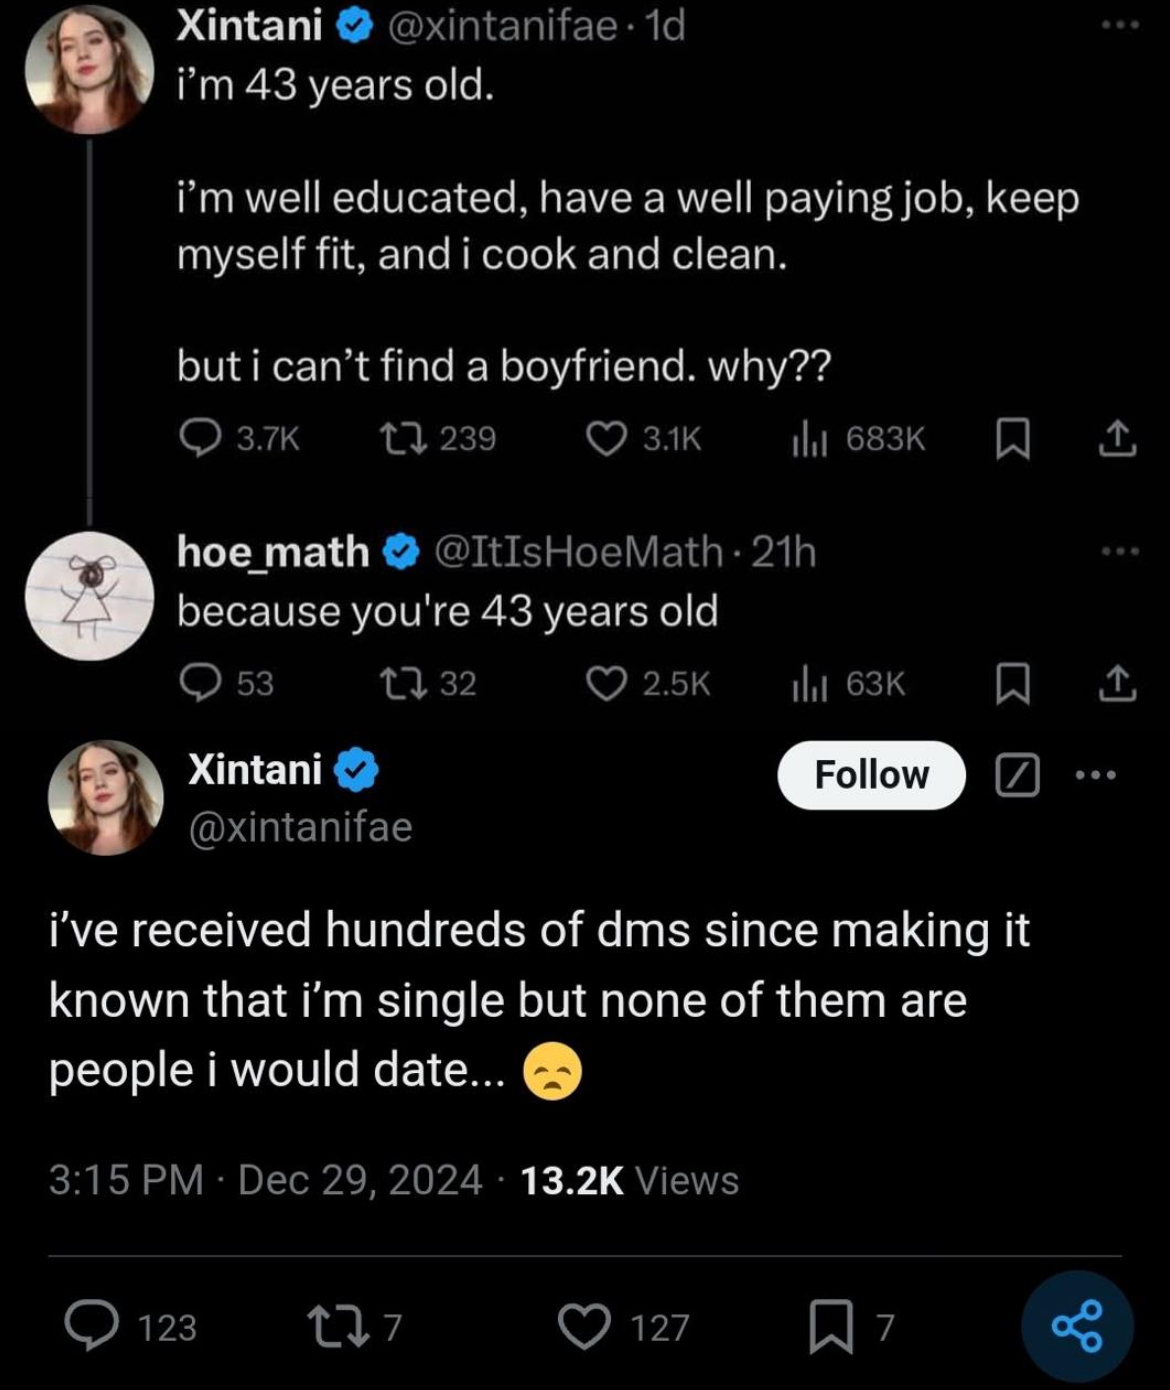Open more options for the main post
Viewport: 1170px width, 1390px height.
(x=1095, y=775)
